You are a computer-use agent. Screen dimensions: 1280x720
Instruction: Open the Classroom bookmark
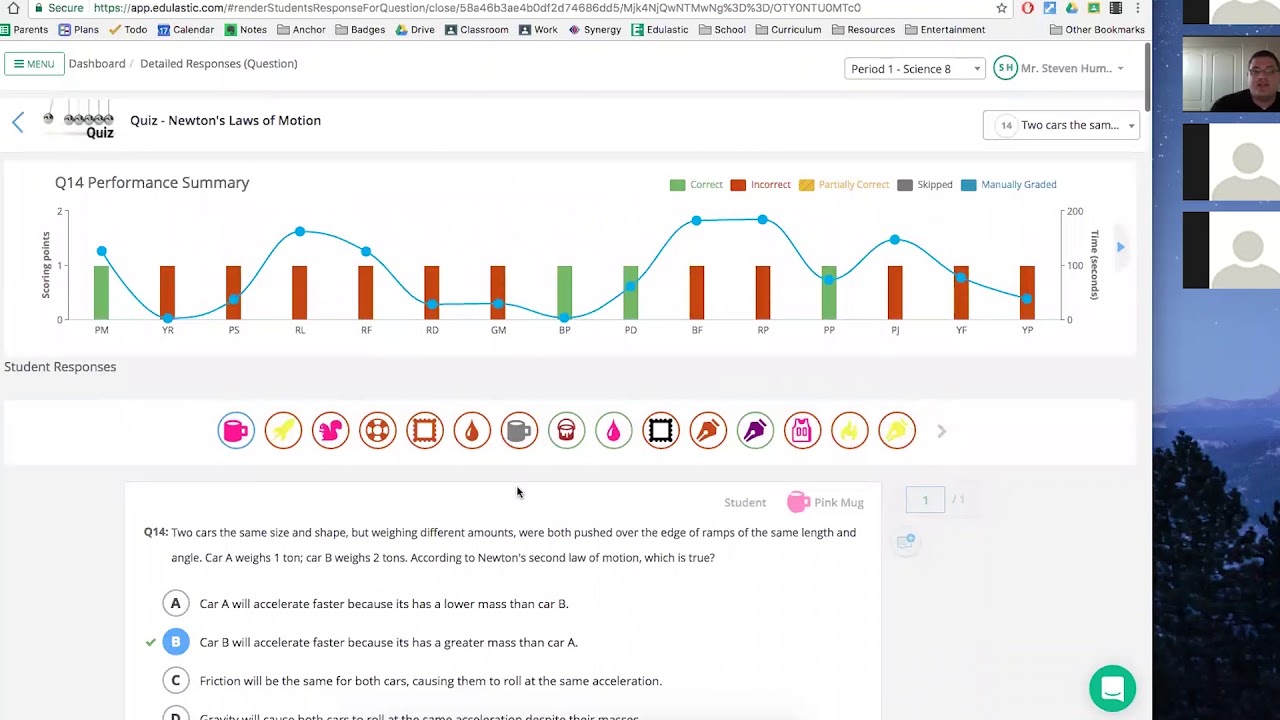(x=477, y=30)
